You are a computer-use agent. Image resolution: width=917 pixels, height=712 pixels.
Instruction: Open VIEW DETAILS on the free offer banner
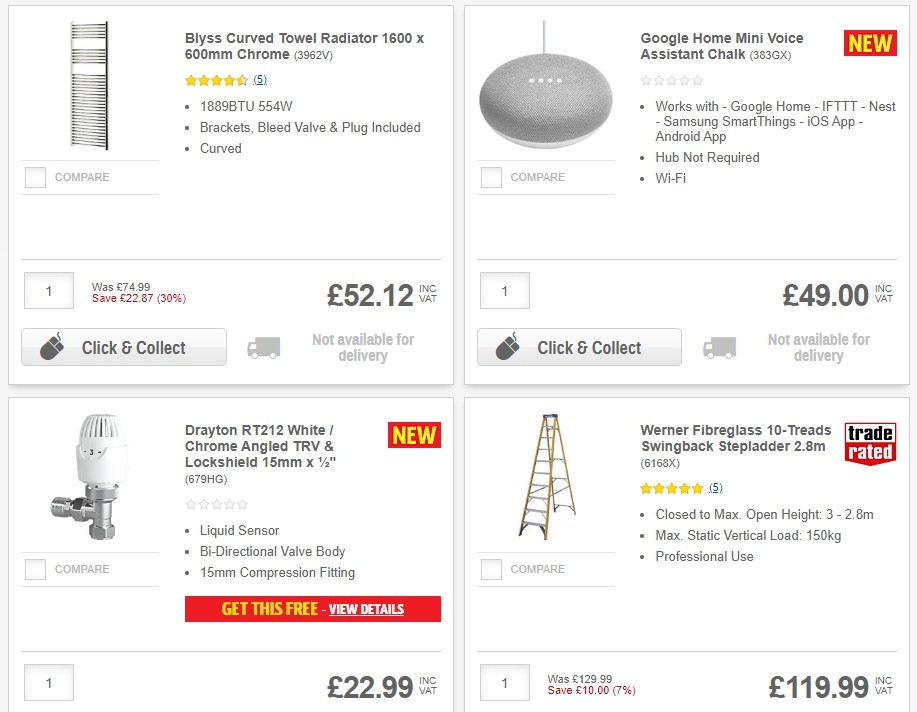[368, 609]
